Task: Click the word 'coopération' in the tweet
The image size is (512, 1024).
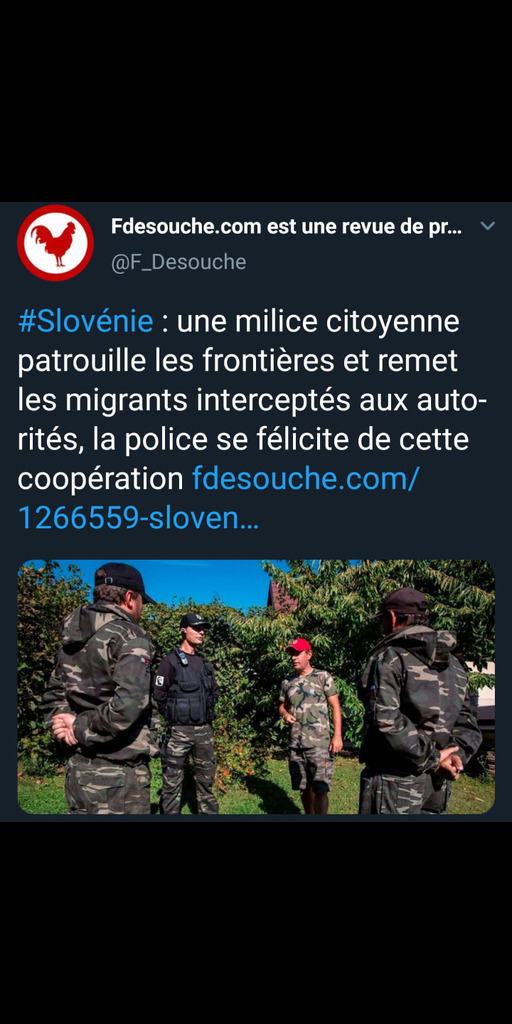Action: click(101, 479)
